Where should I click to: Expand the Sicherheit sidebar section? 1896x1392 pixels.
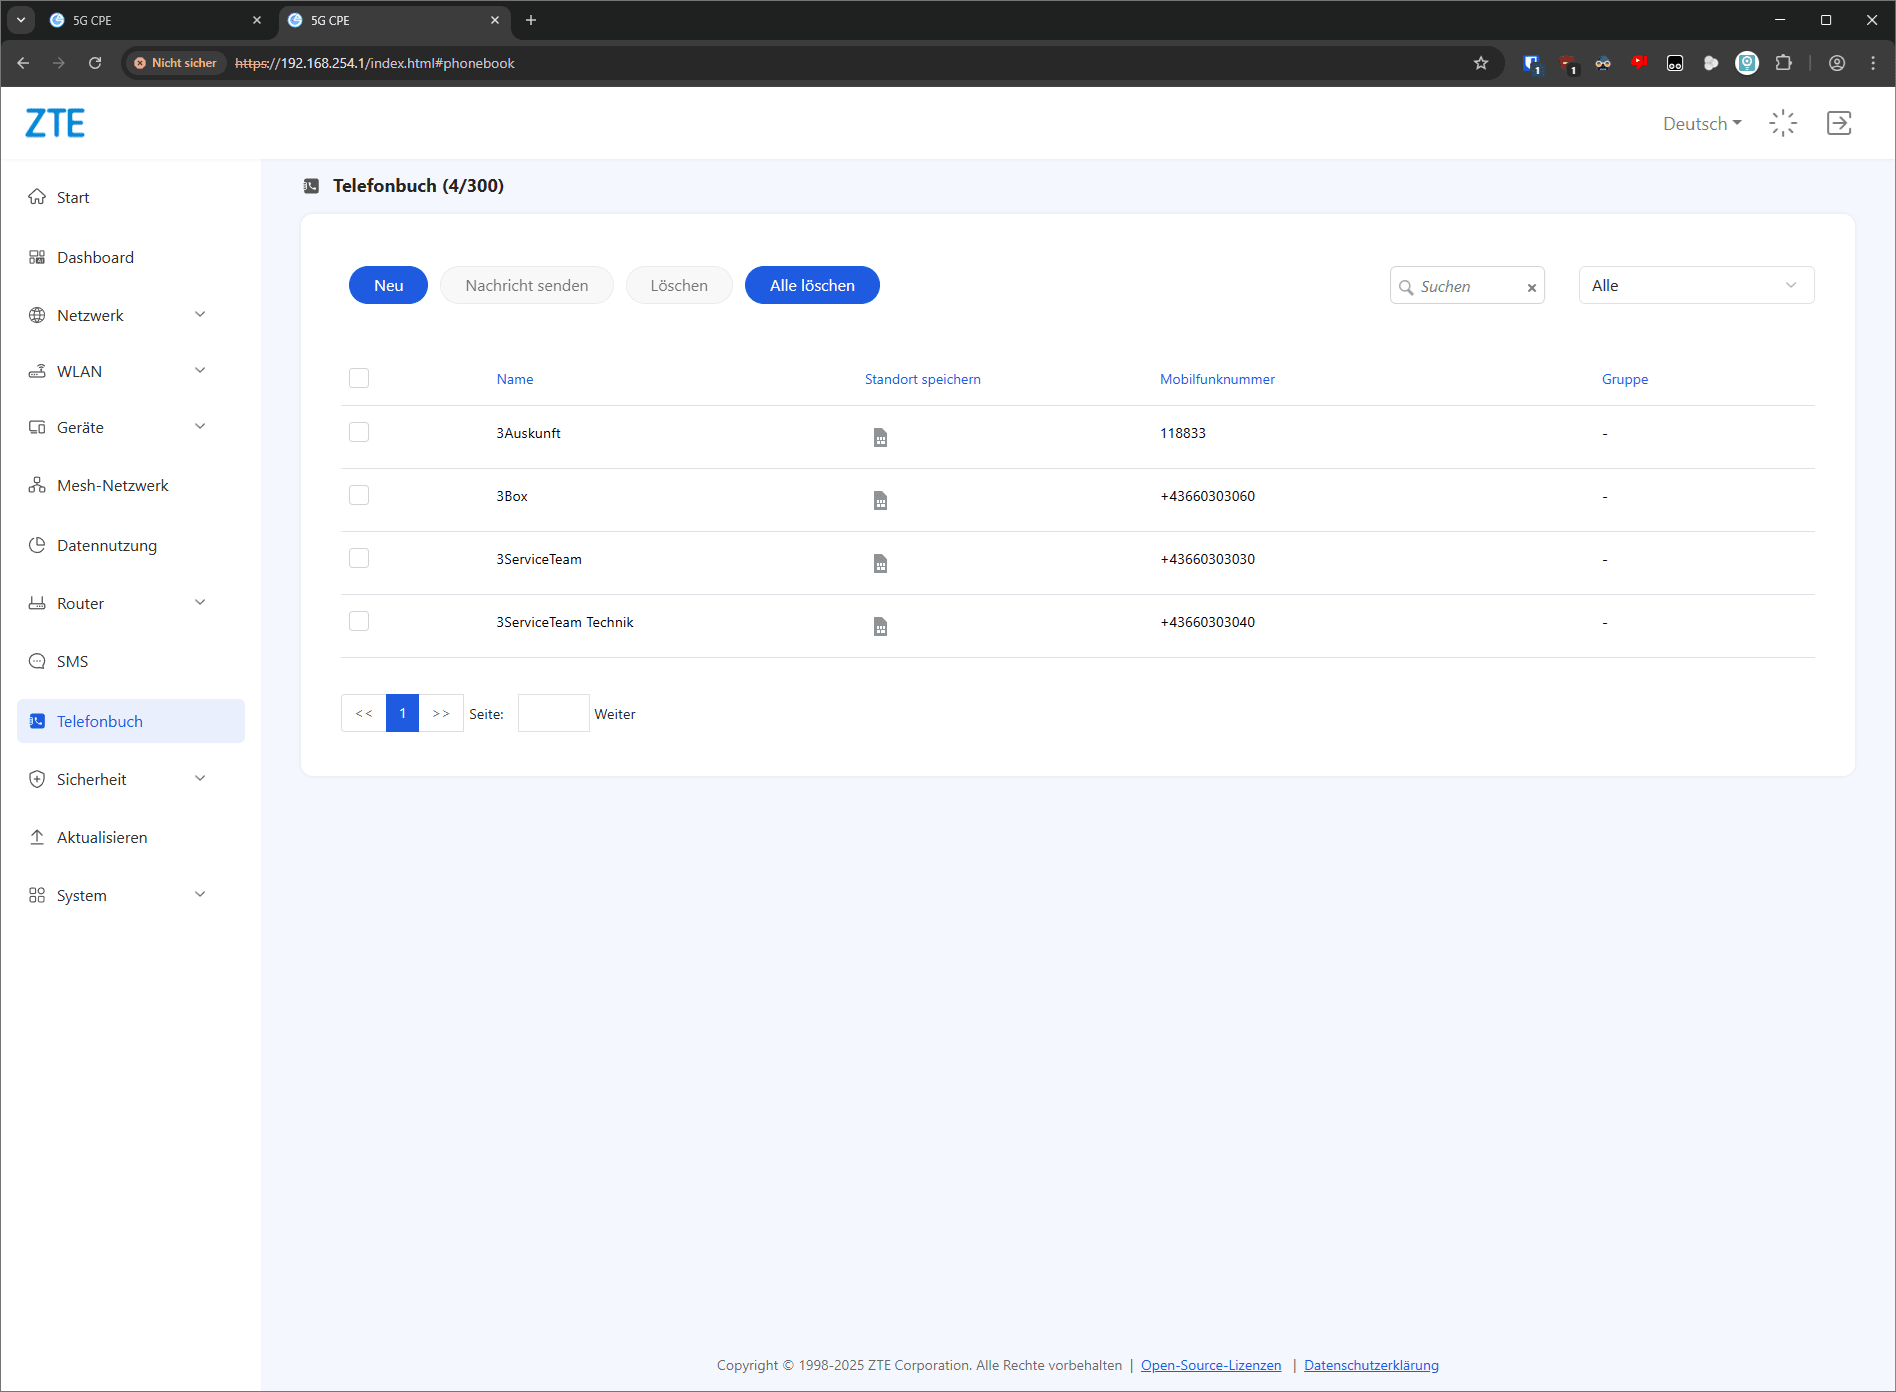(131, 779)
